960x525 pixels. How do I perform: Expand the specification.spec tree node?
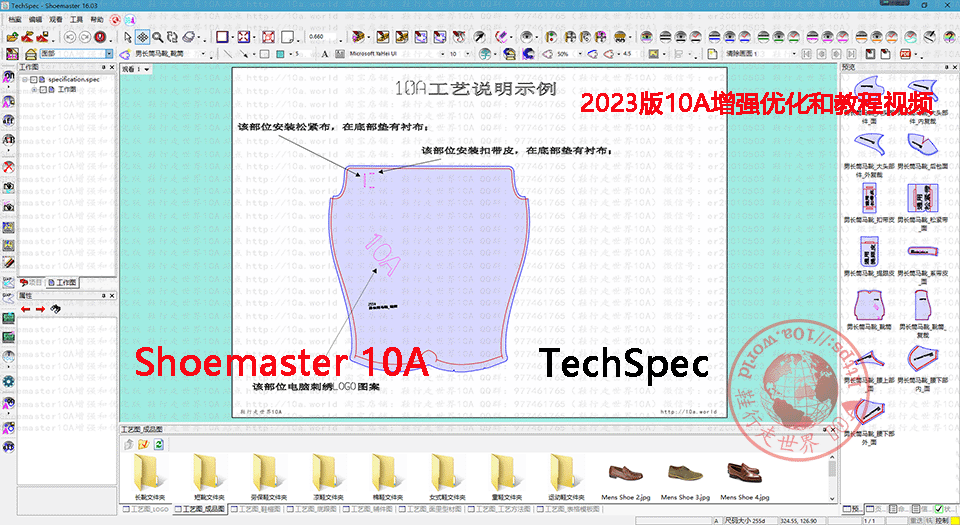[25, 80]
